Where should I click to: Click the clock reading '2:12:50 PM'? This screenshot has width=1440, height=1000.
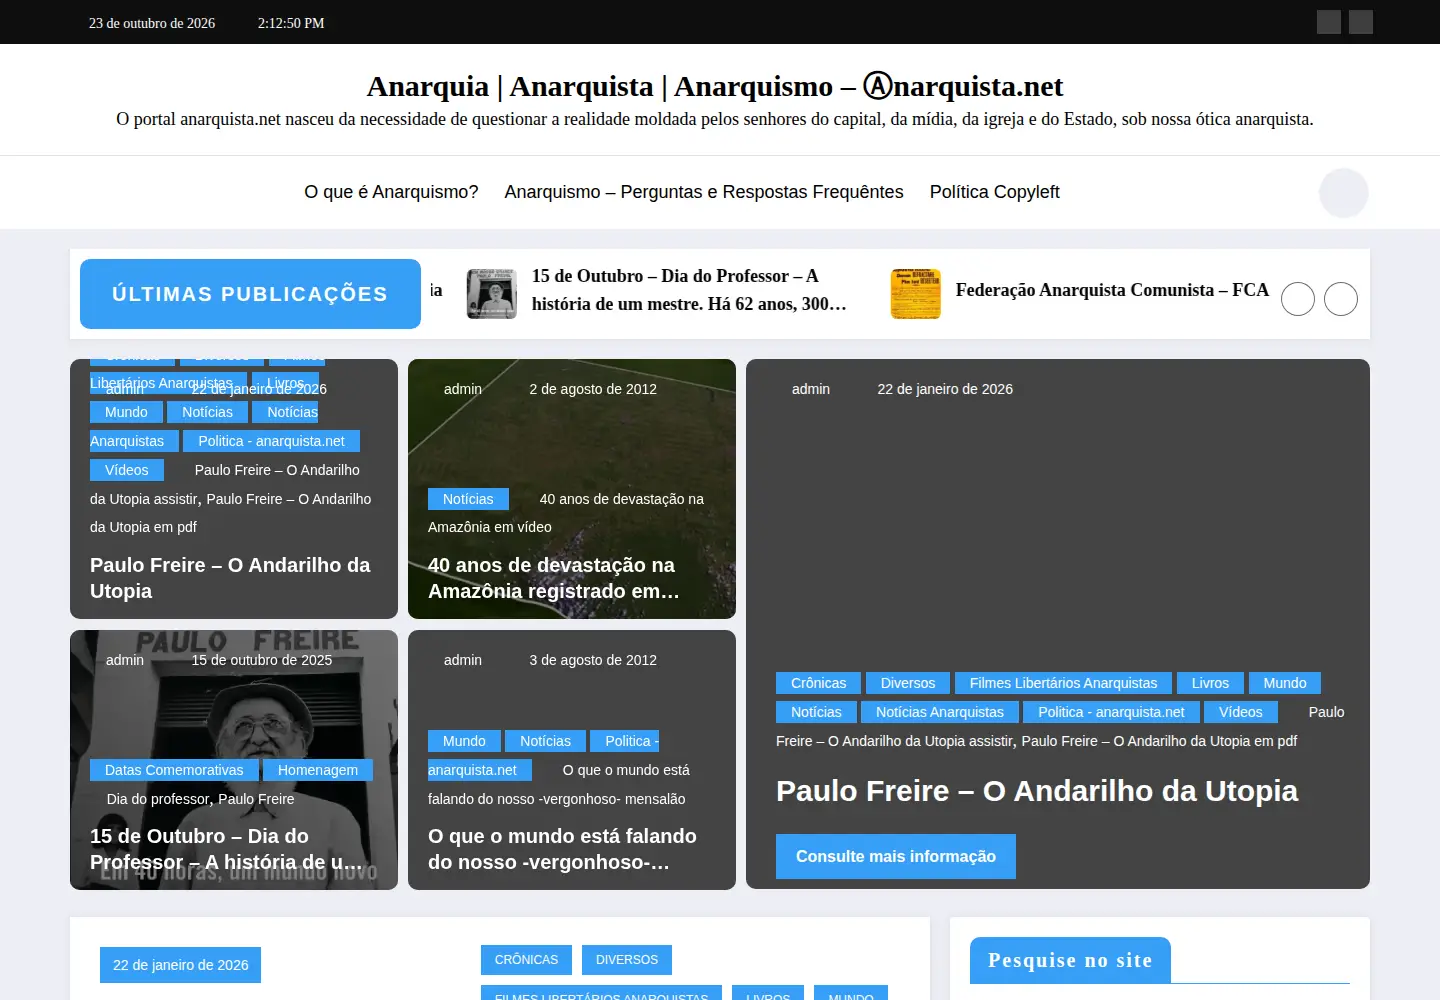pos(291,23)
